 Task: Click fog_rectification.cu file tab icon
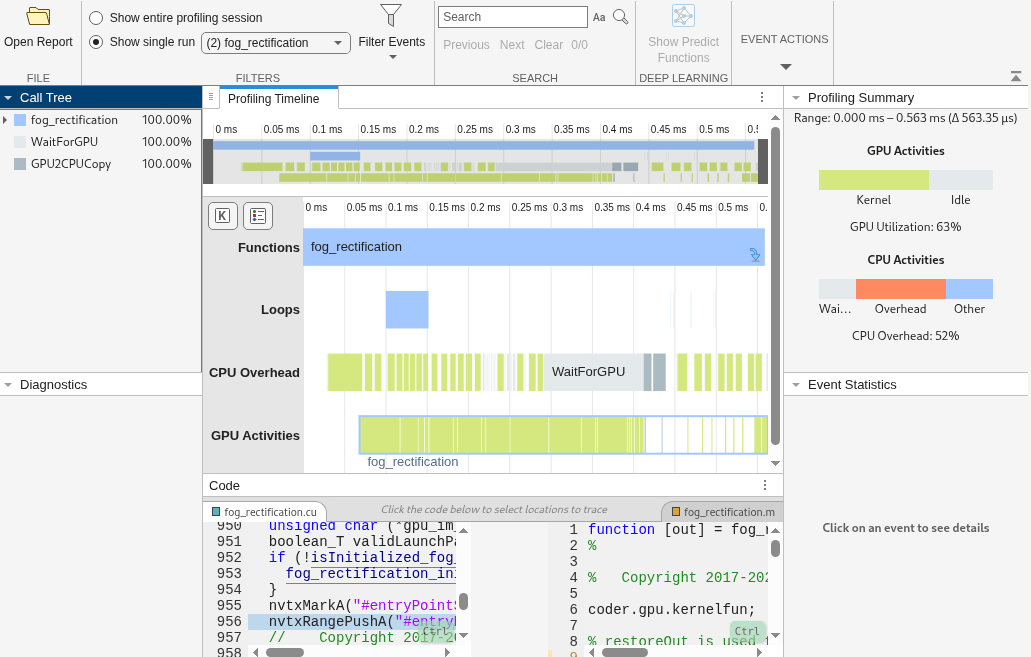216,512
